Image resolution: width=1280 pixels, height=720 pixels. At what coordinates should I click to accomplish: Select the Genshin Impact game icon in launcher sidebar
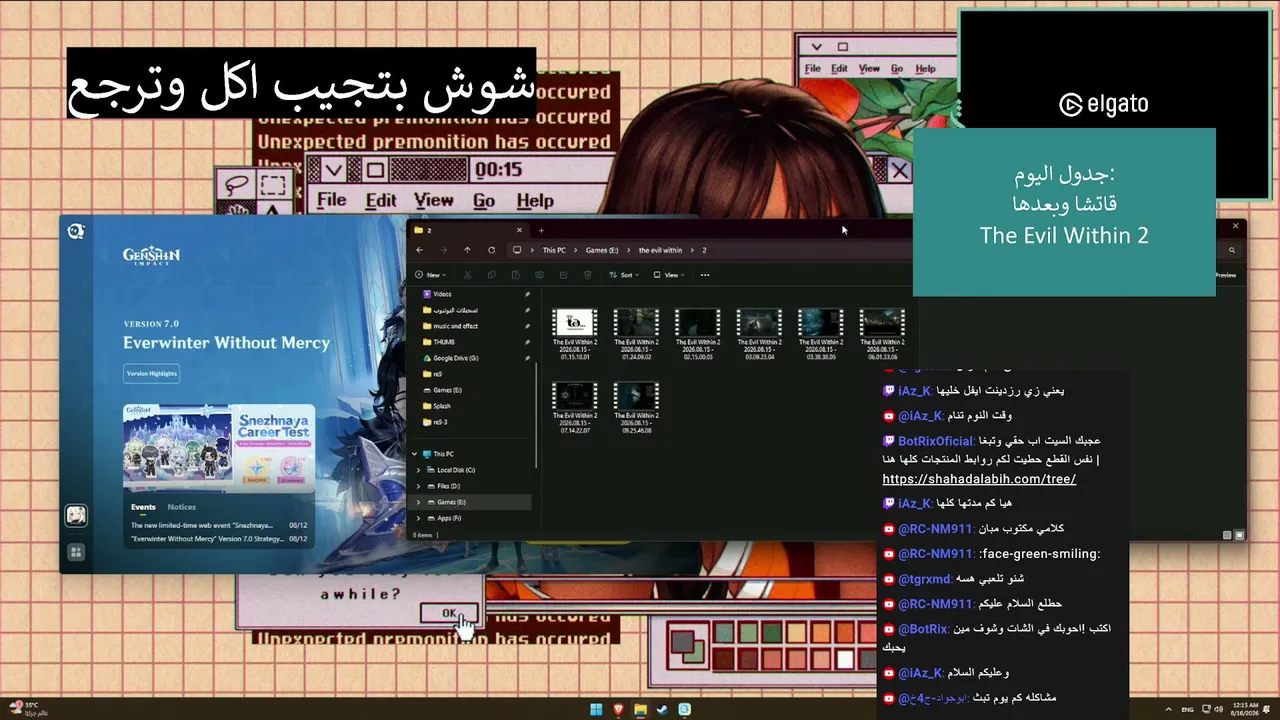(x=76, y=516)
